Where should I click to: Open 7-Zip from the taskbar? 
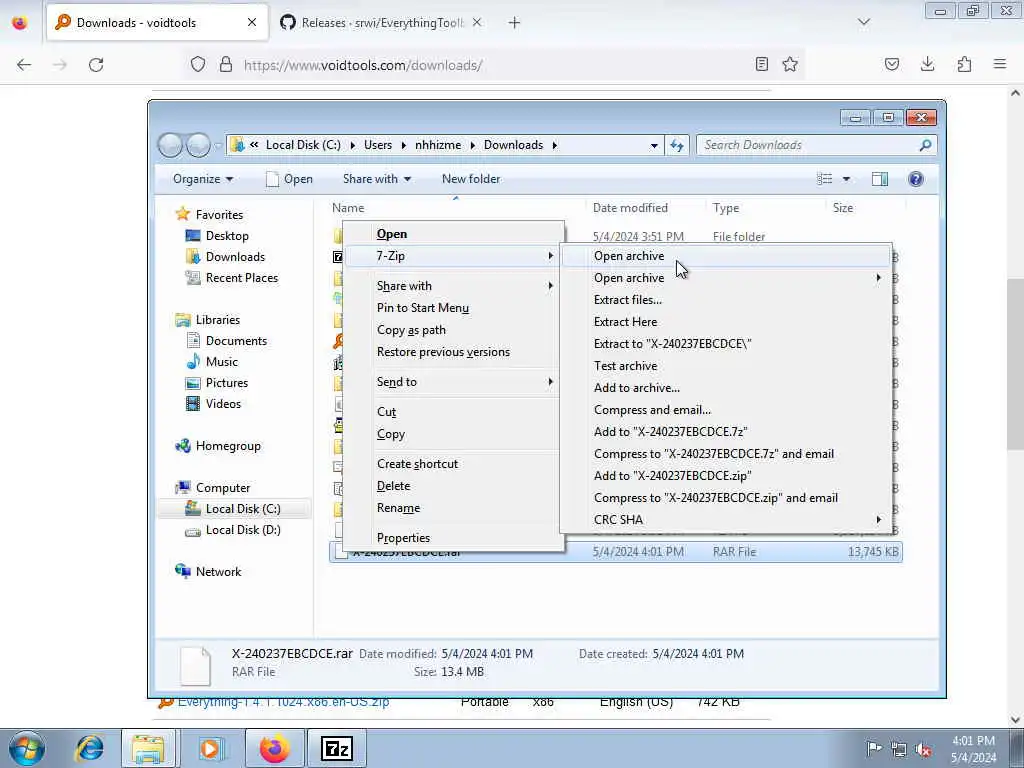[x=336, y=748]
